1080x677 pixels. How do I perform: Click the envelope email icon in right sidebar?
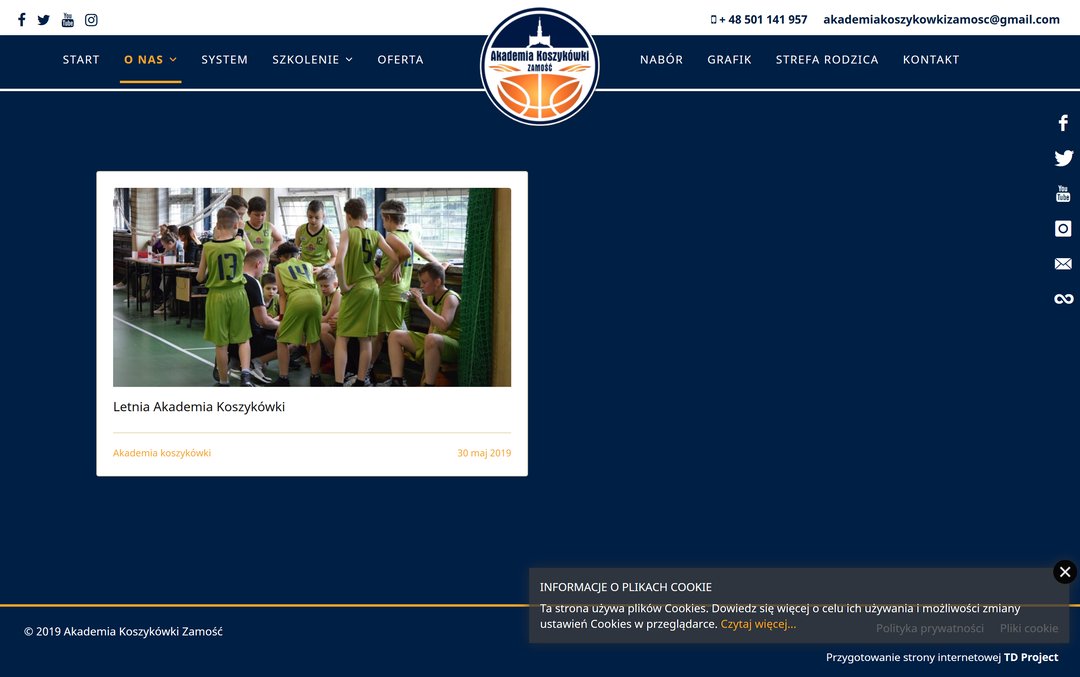point(1063,264)
